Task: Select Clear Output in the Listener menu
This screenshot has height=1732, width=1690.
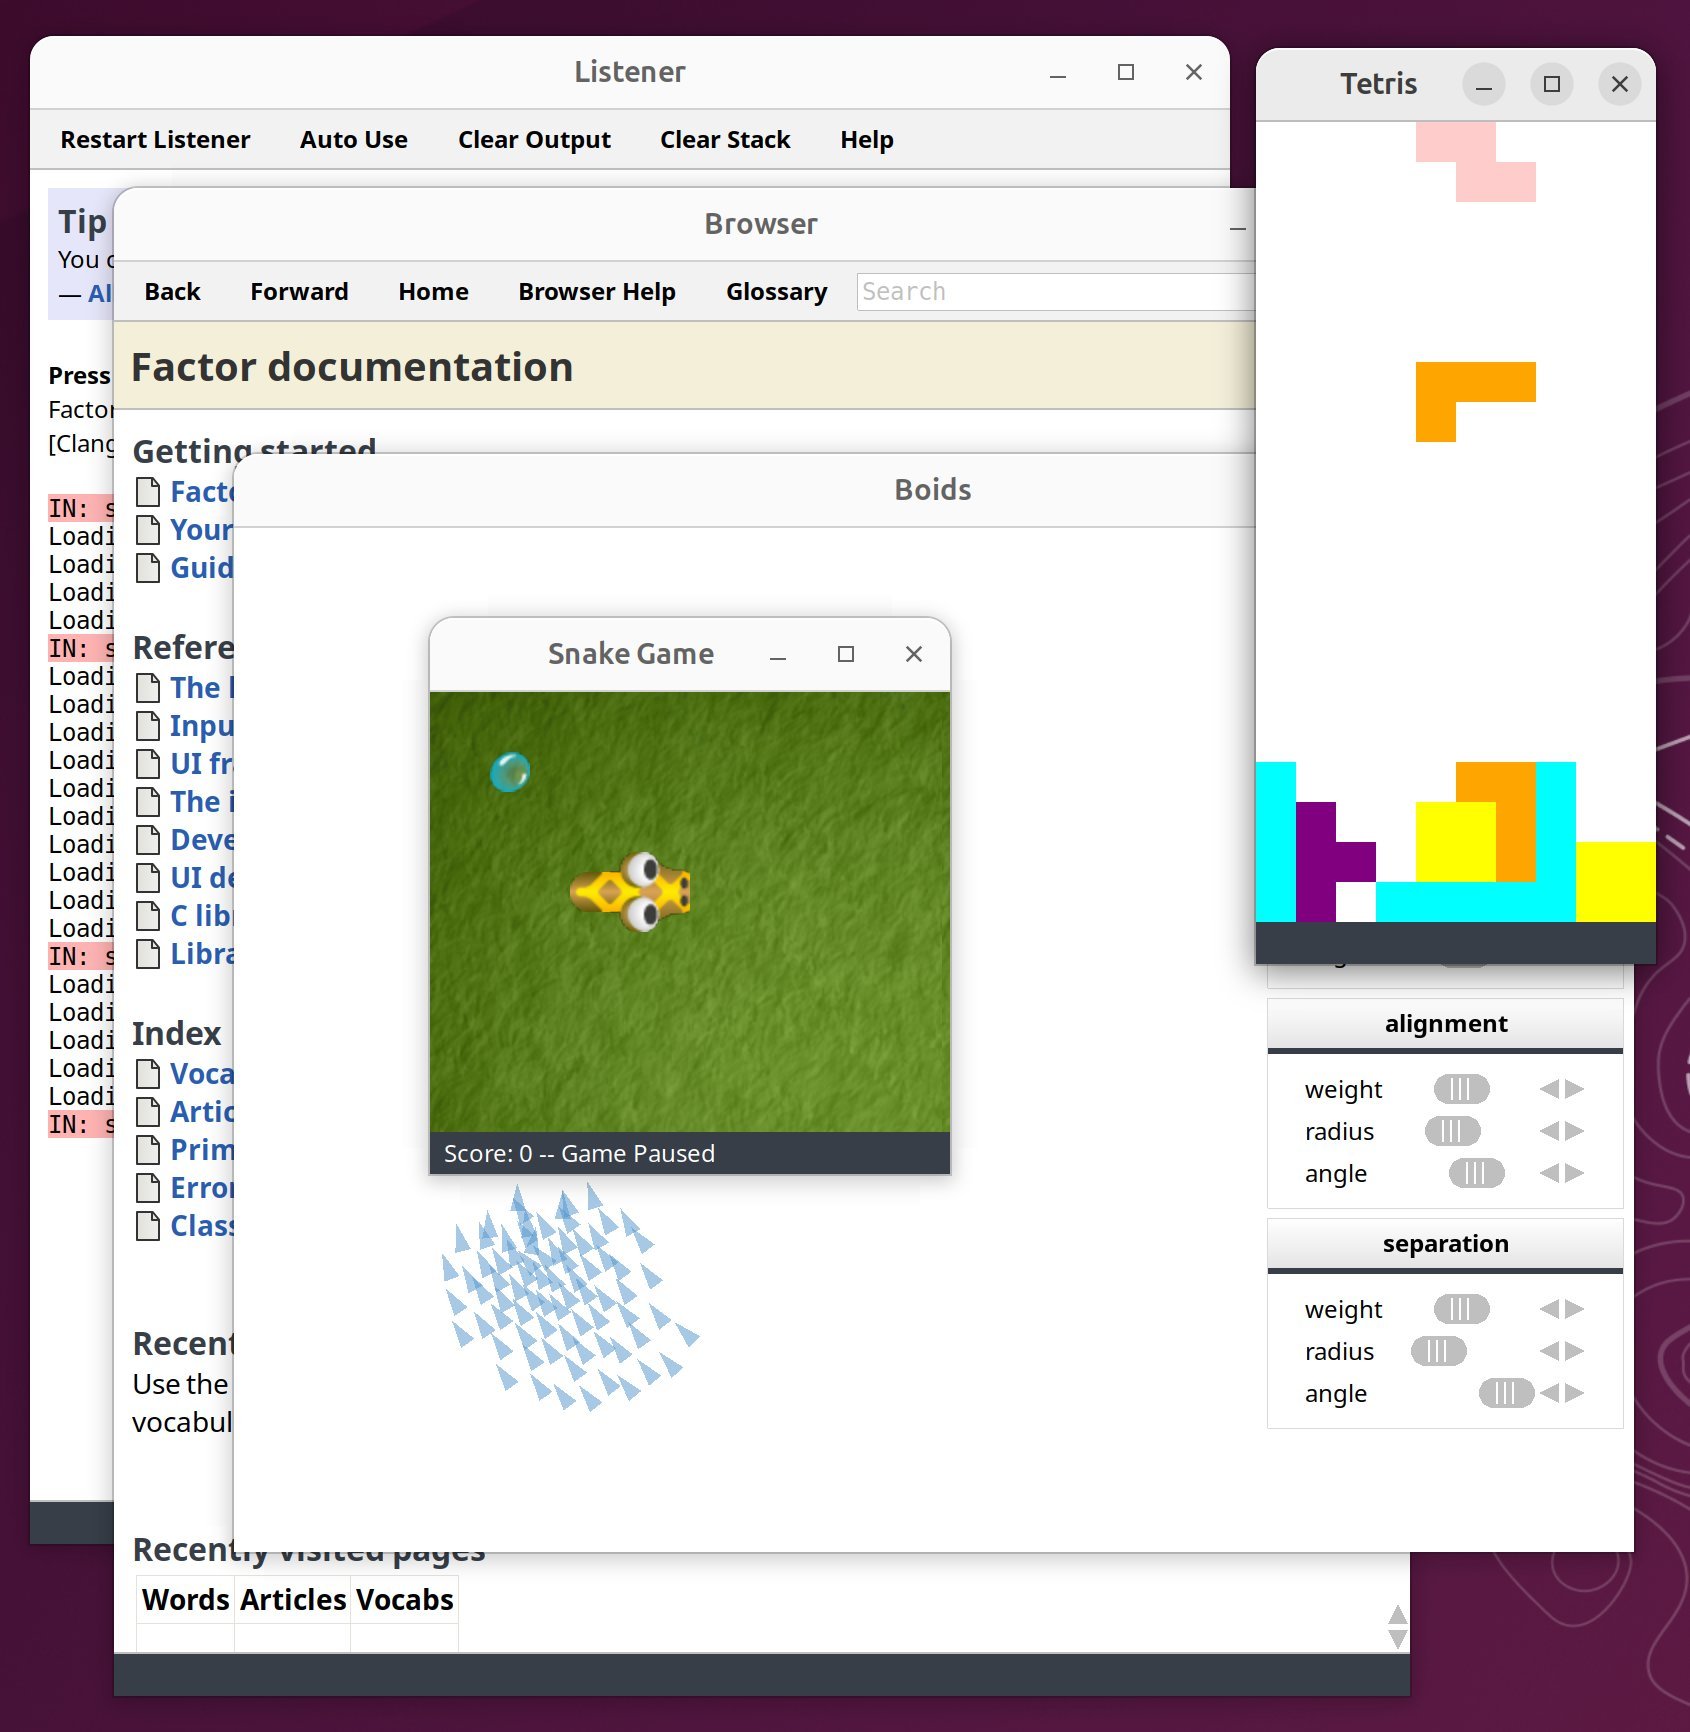Action: (x=534, y=139)
